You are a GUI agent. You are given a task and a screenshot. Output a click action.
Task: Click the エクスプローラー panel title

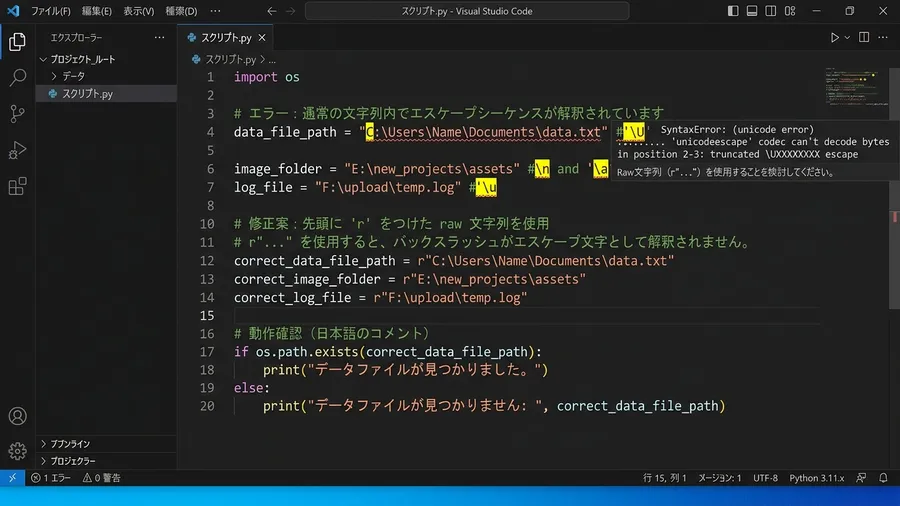point(76,38)
